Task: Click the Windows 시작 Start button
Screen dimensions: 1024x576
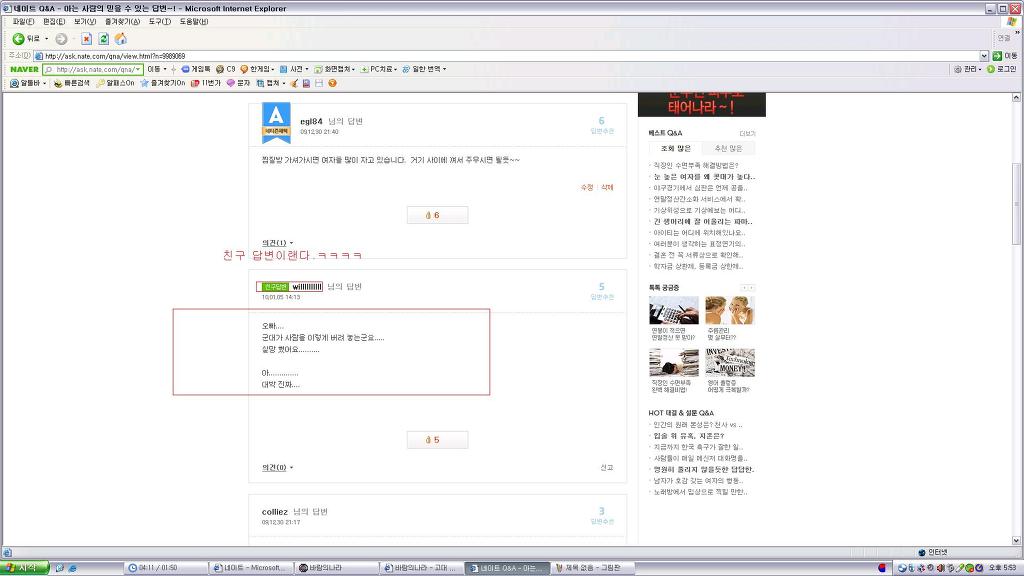Action: 25,568
